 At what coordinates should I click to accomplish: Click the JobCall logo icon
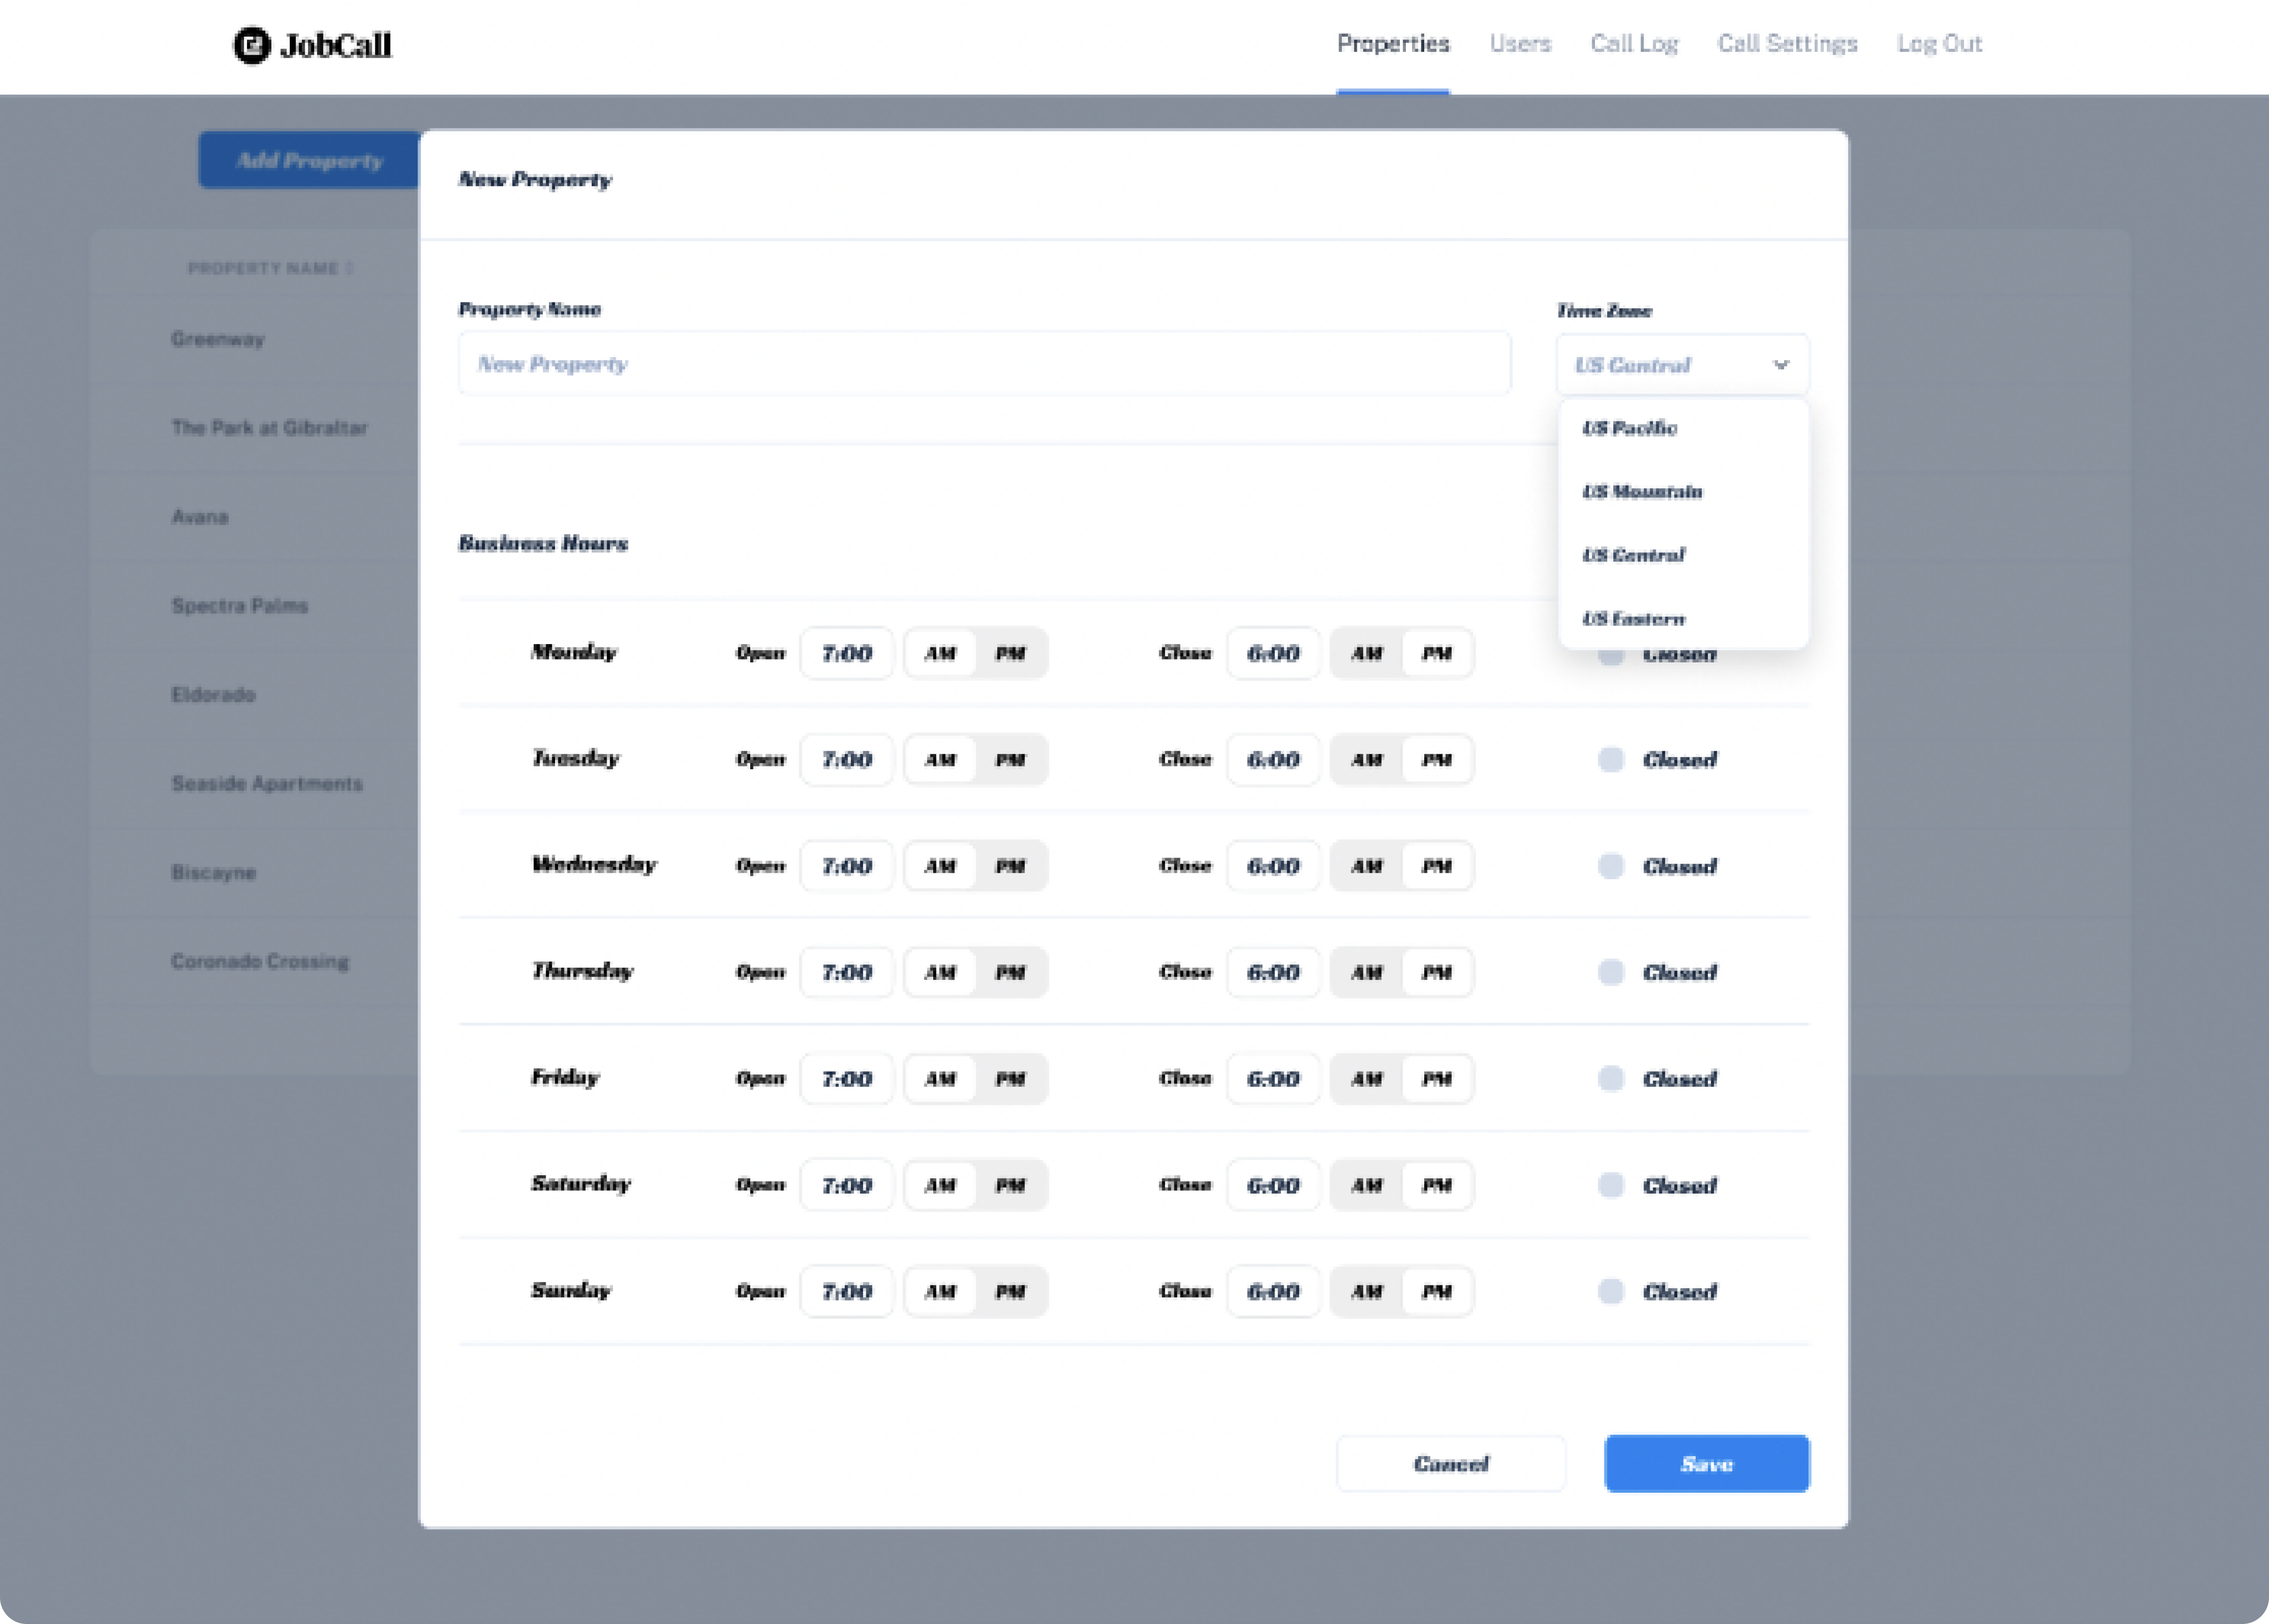249,45
